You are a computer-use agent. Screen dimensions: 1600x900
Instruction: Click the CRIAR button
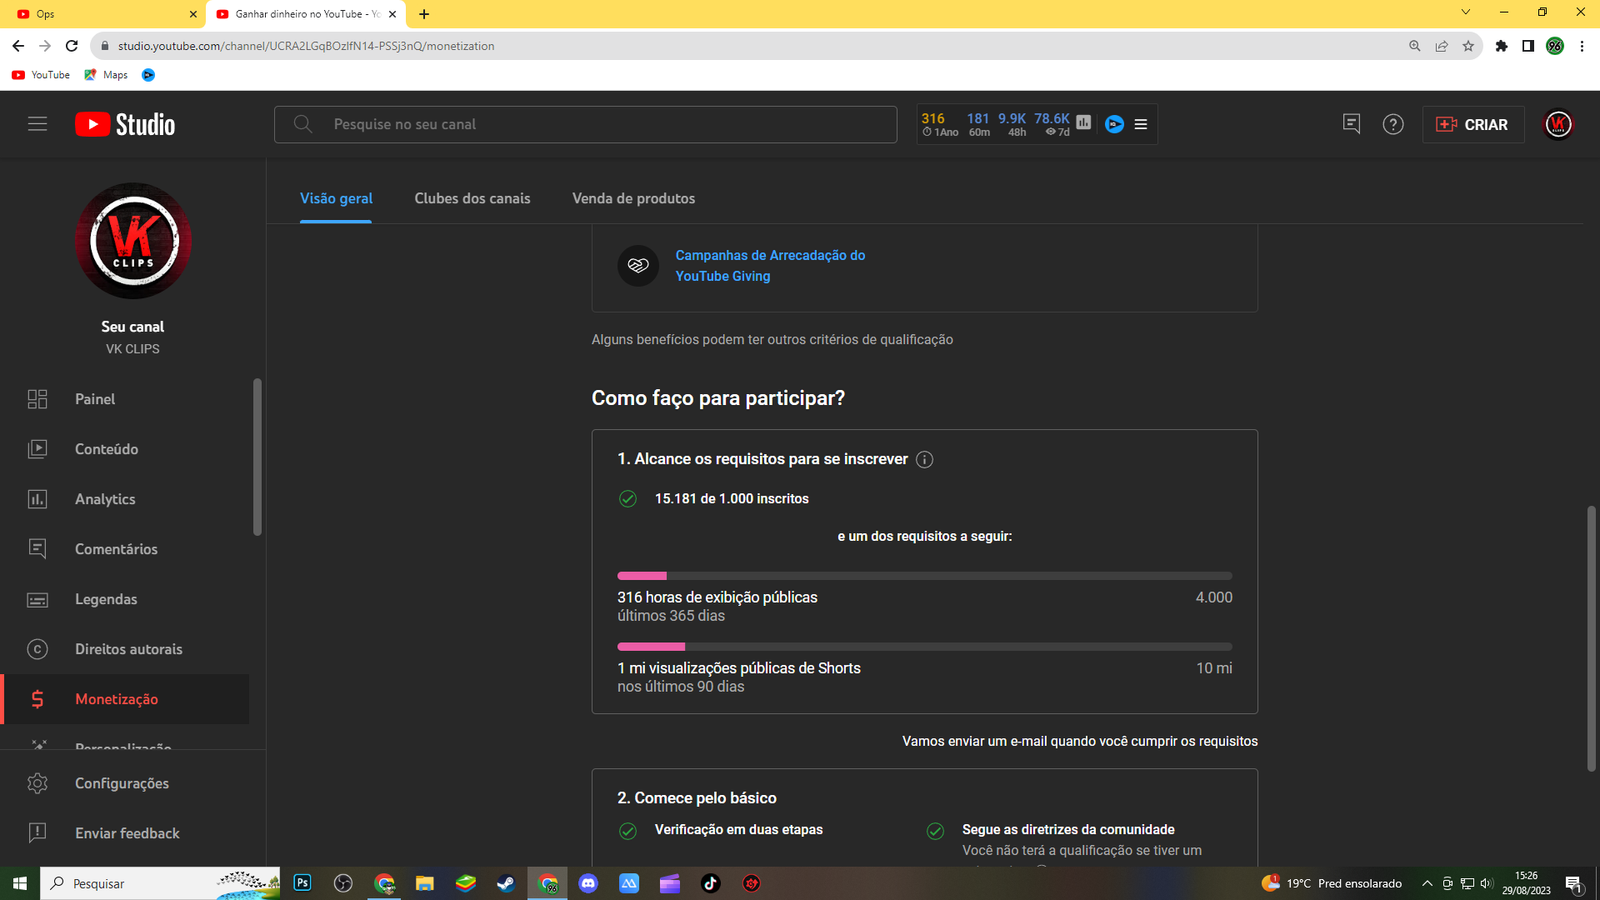[x=1473, y=124]
